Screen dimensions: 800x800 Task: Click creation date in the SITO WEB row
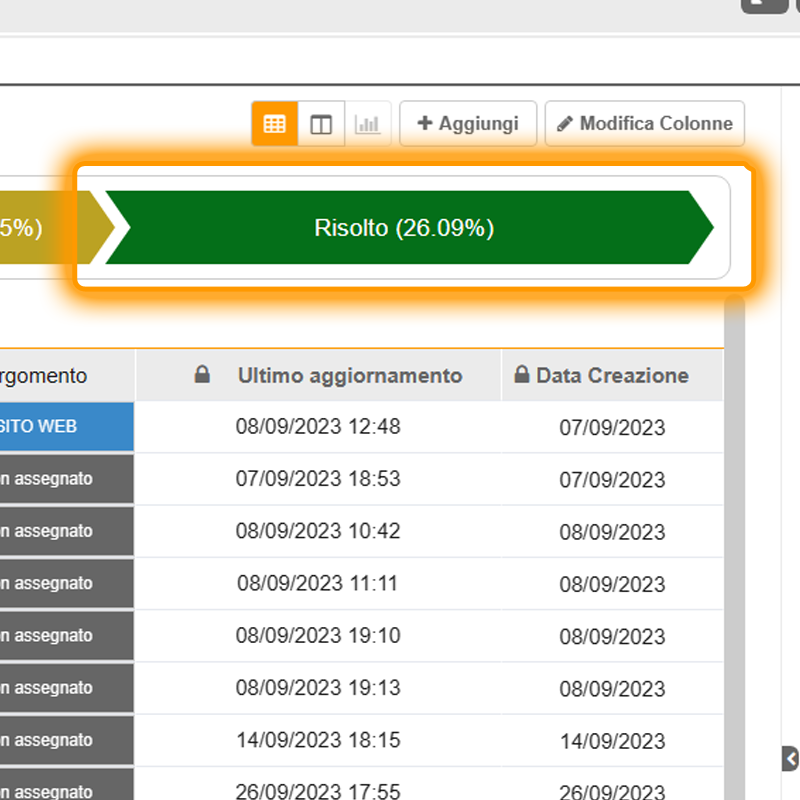pyautogui.click(x=612, y=428)
